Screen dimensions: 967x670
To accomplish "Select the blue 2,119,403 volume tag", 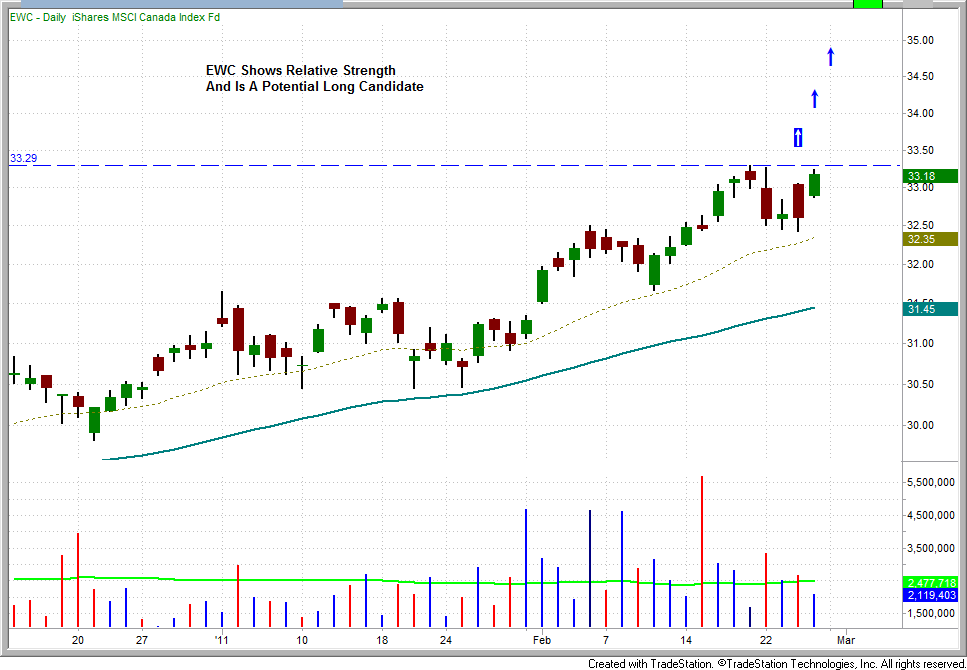I will point(929,596).
